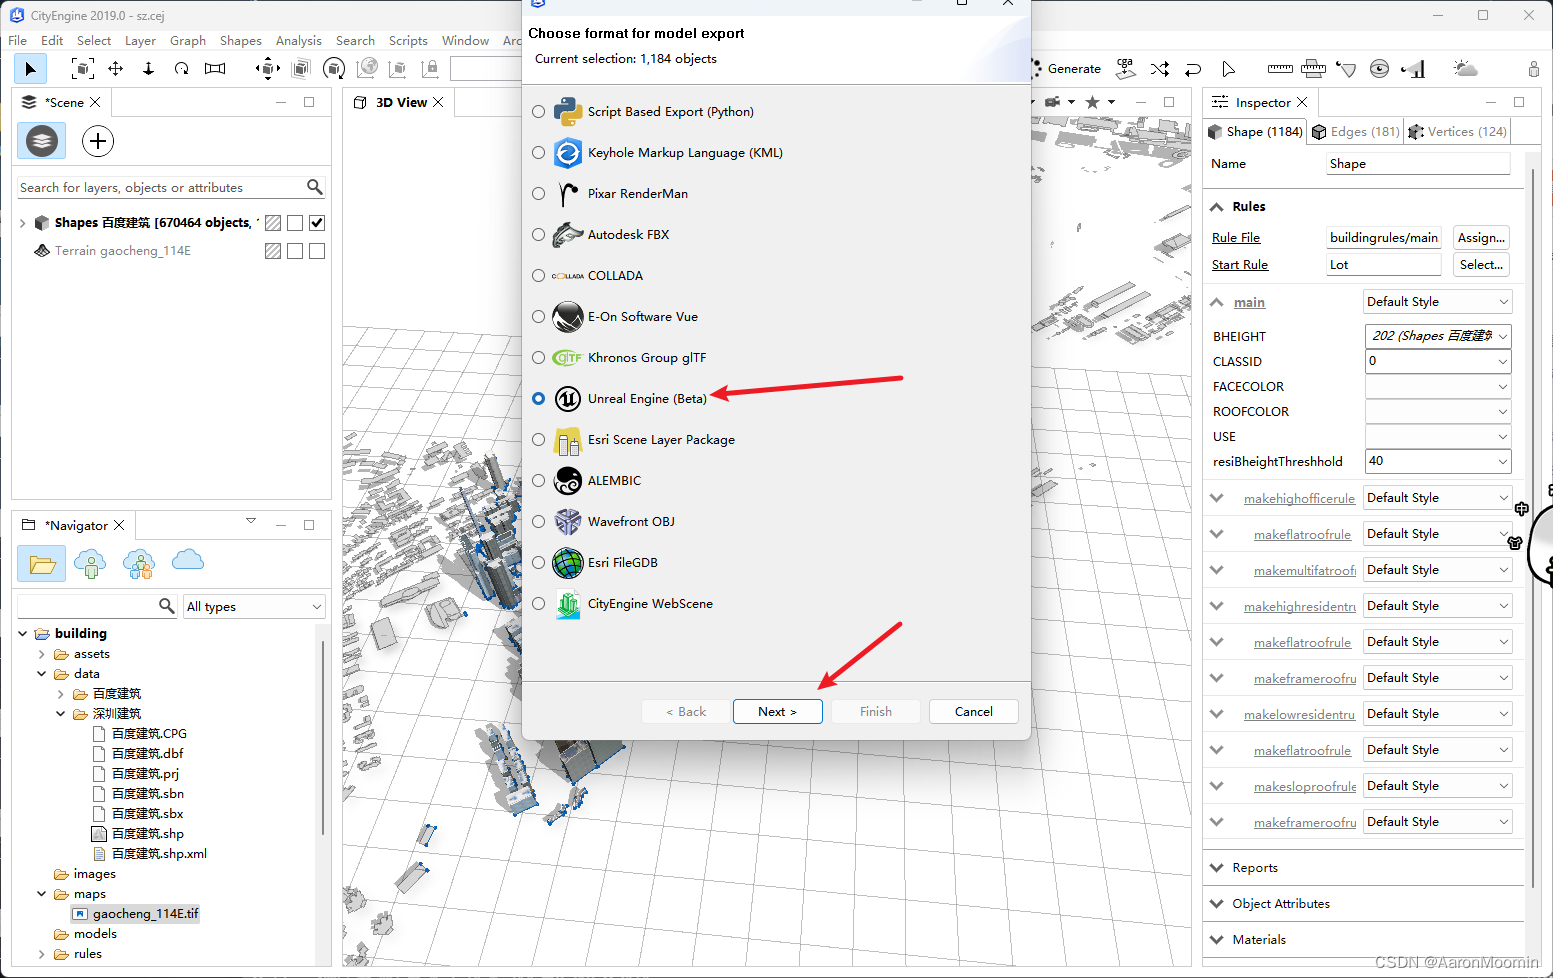Choose CityEngine WebScene export option

(539, 604)
